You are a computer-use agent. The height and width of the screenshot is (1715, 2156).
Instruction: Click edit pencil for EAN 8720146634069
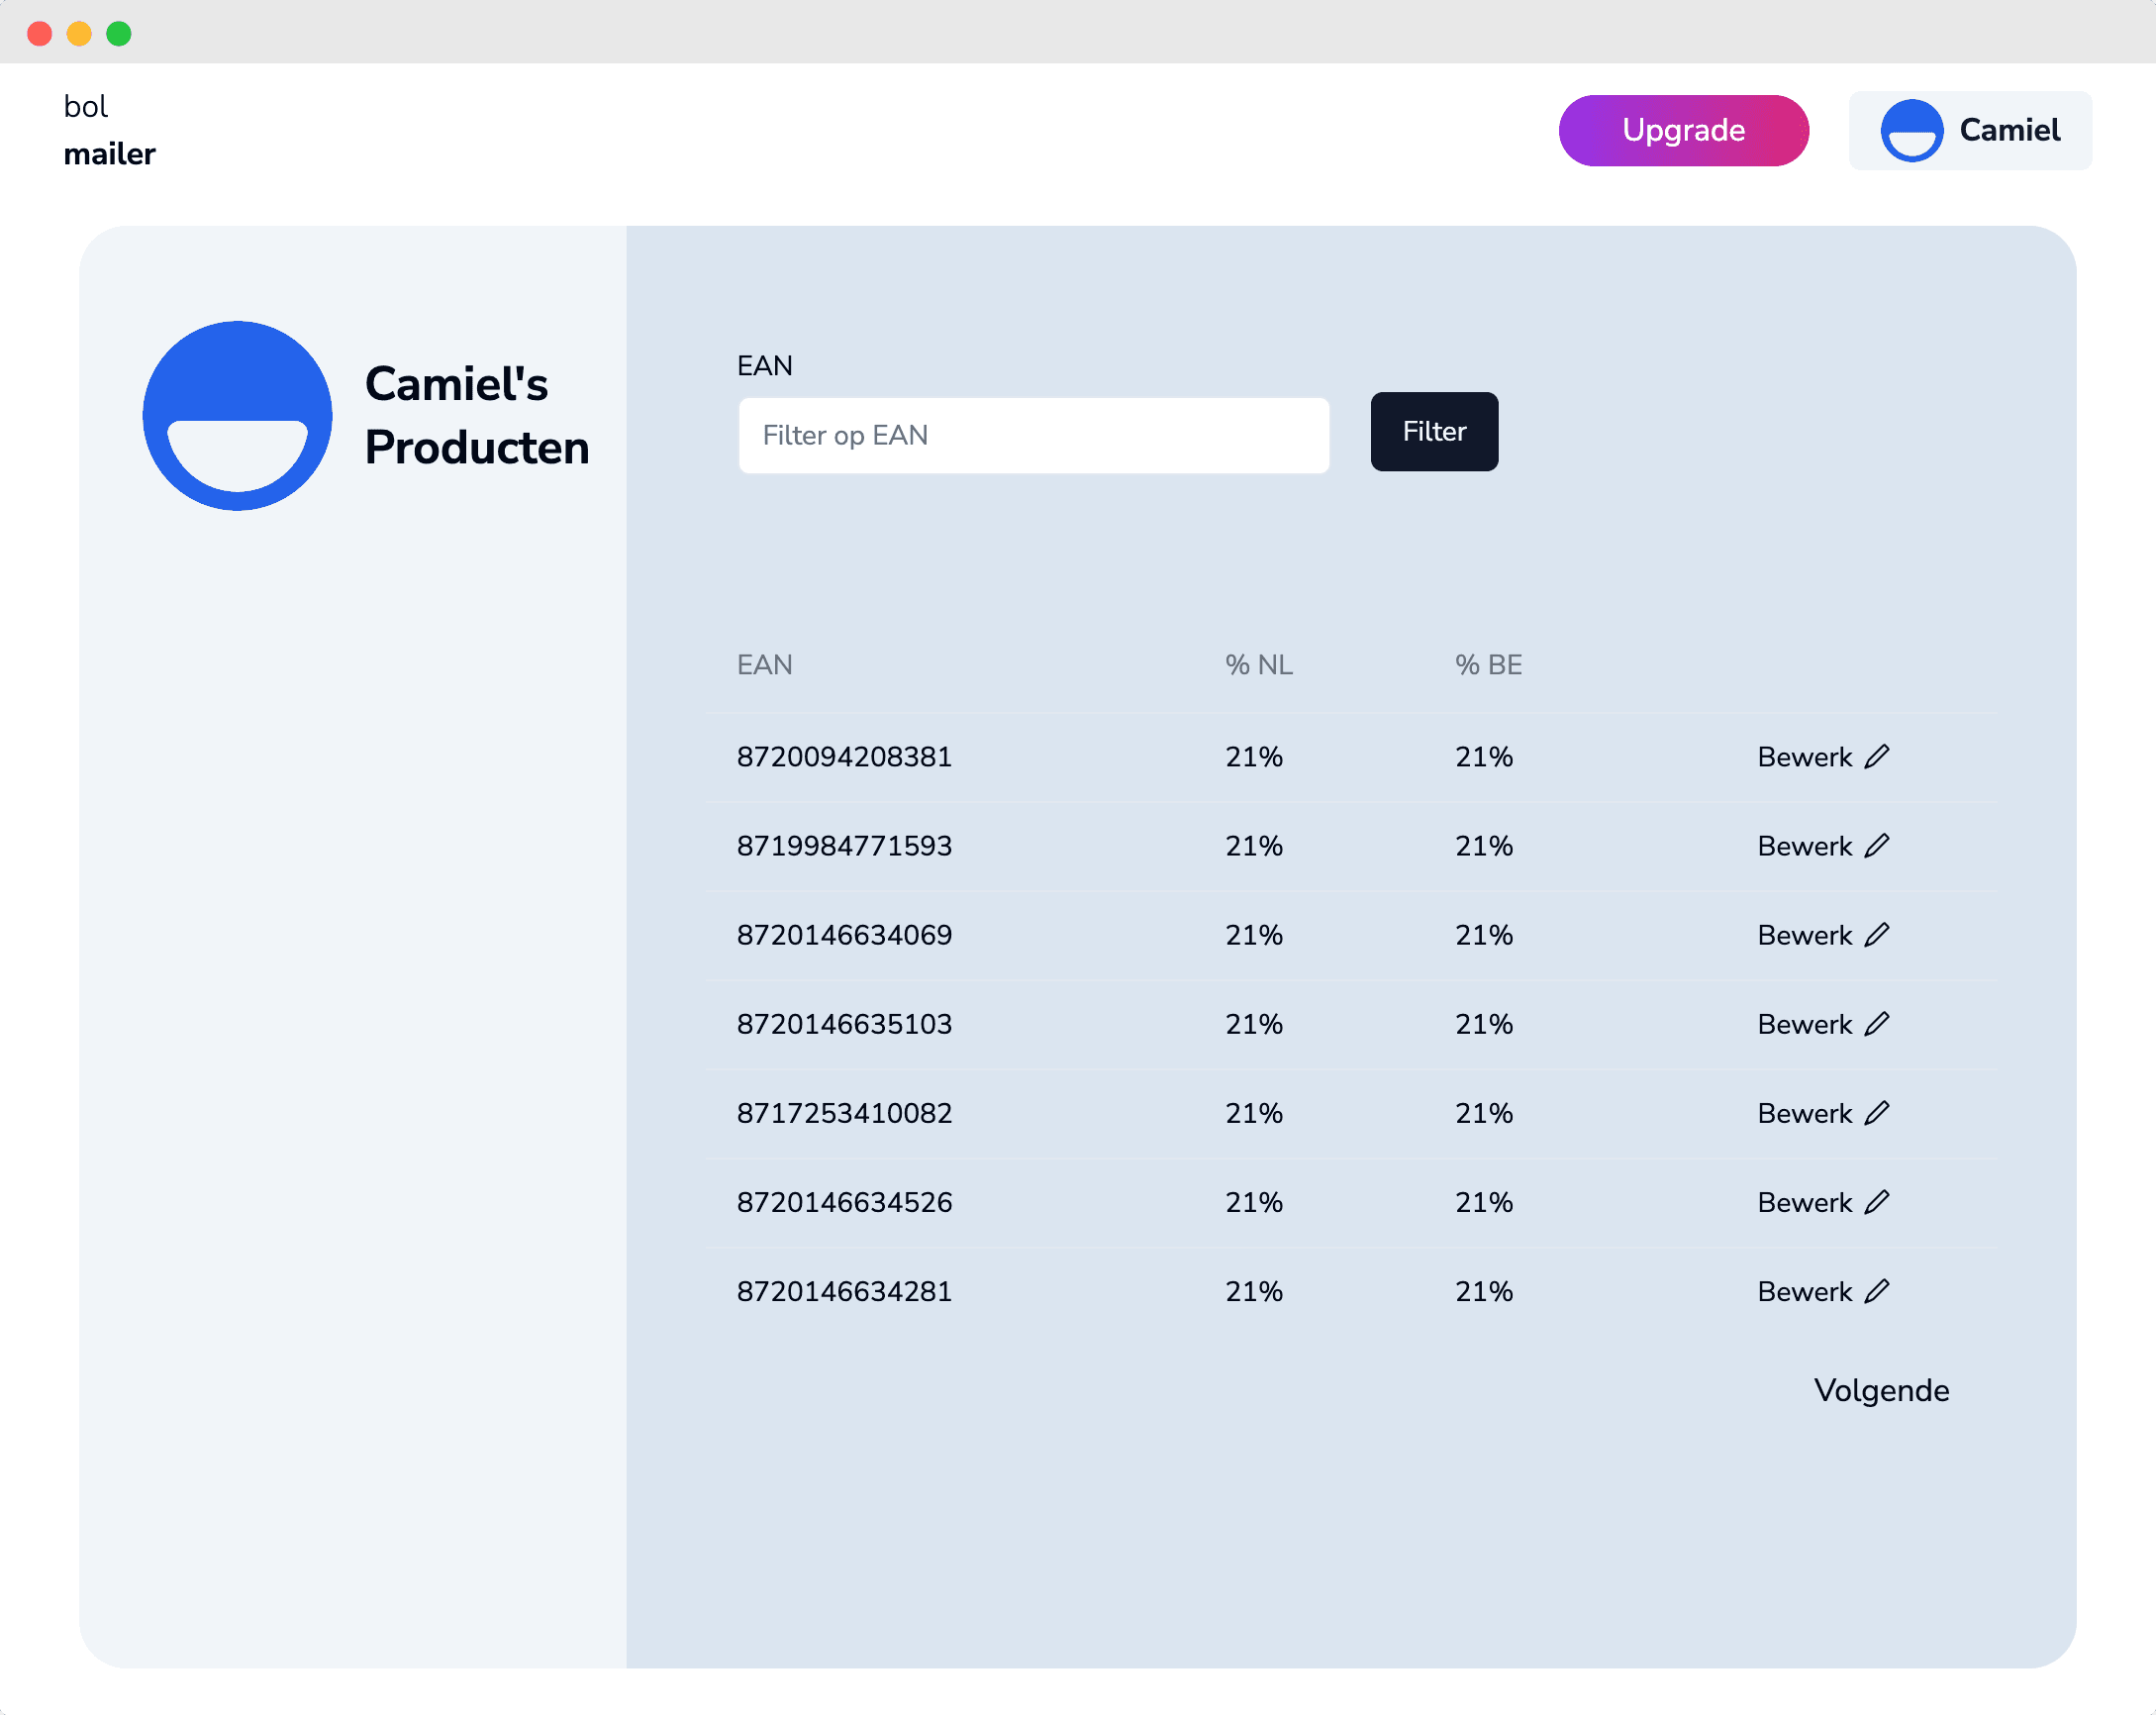(1877, 935)
